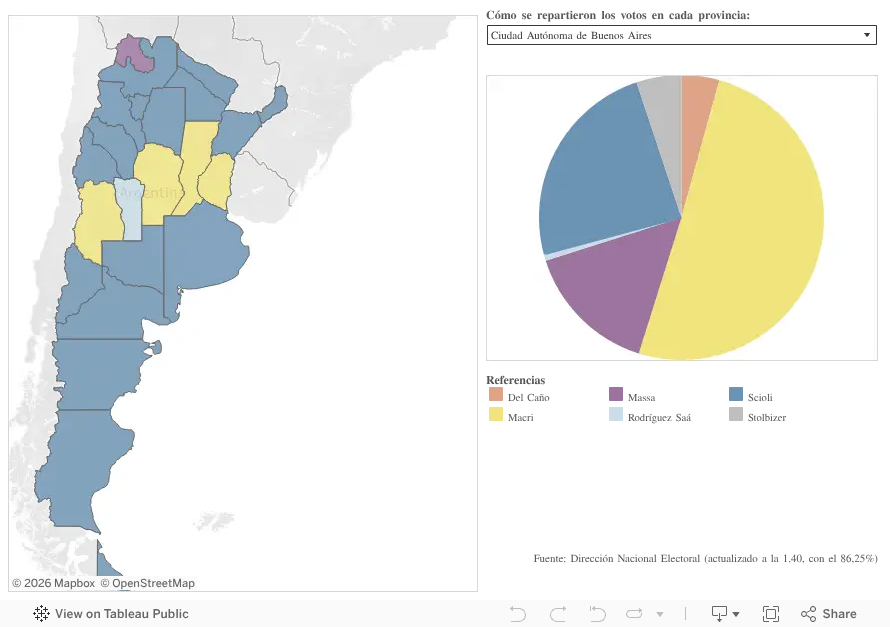This screenshot has height=627, width=890.
Task: Open View on Tableau Public link
Action: (x=111, y=613)
